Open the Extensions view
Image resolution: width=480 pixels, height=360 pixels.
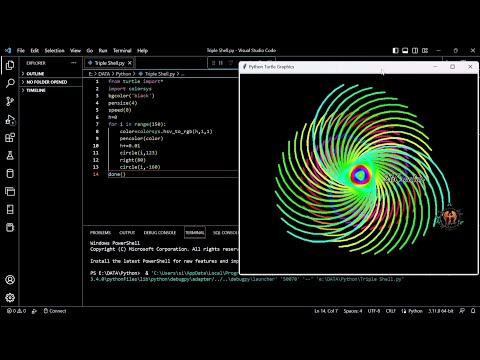[x=10, y=137]
